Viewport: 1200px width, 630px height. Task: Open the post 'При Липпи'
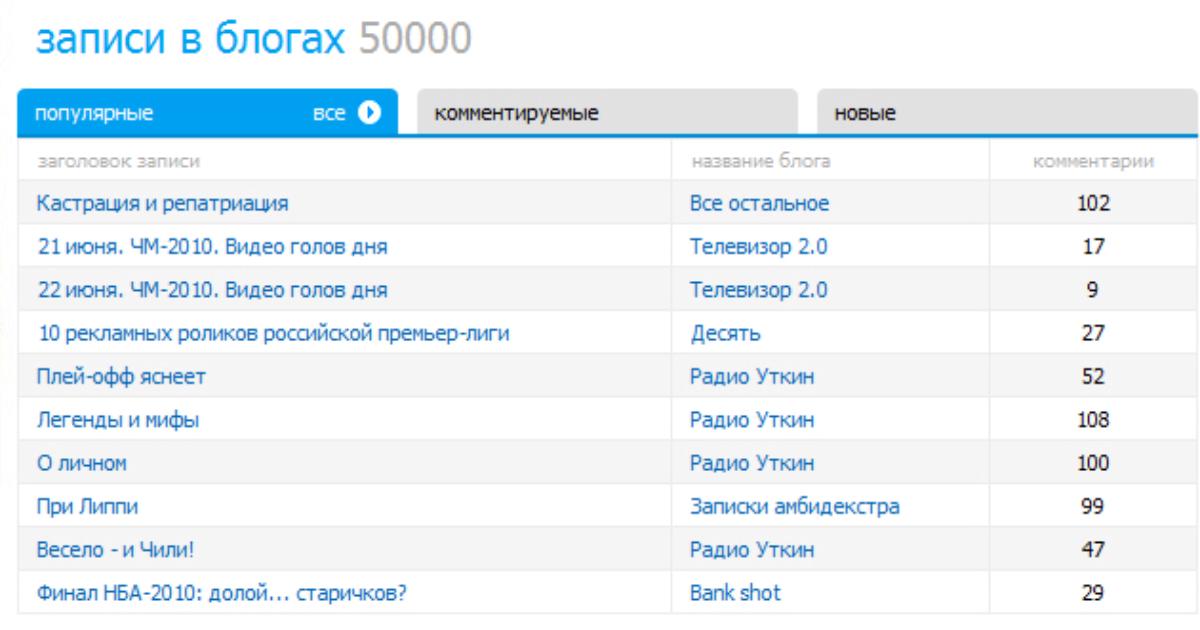[x=87, y=507]
